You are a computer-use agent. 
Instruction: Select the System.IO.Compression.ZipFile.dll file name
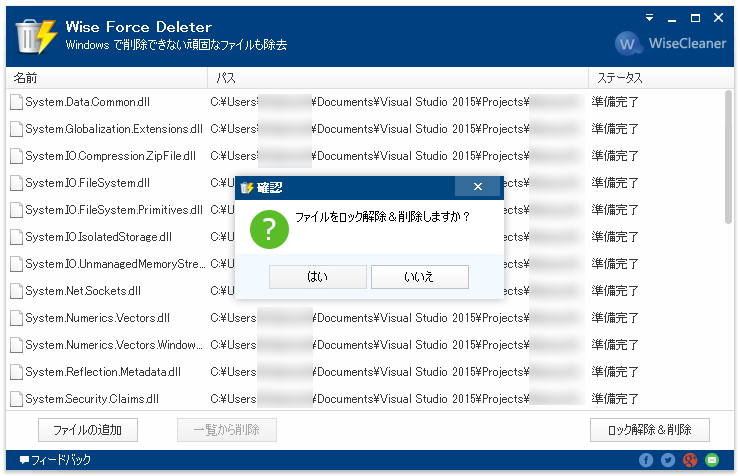click(x=110, y=156)
